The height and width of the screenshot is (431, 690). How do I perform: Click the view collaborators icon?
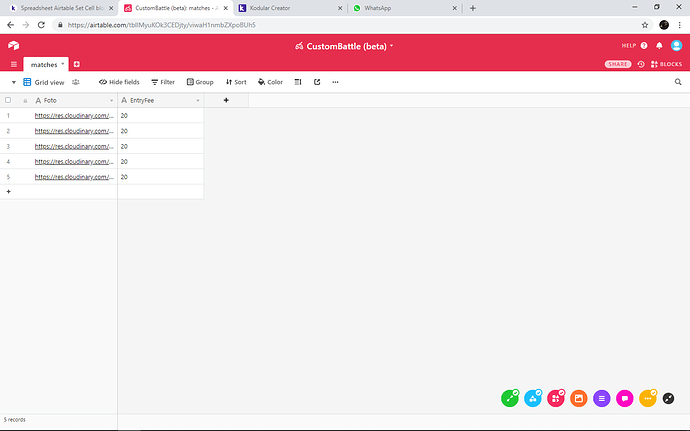[x=76, y=82]
